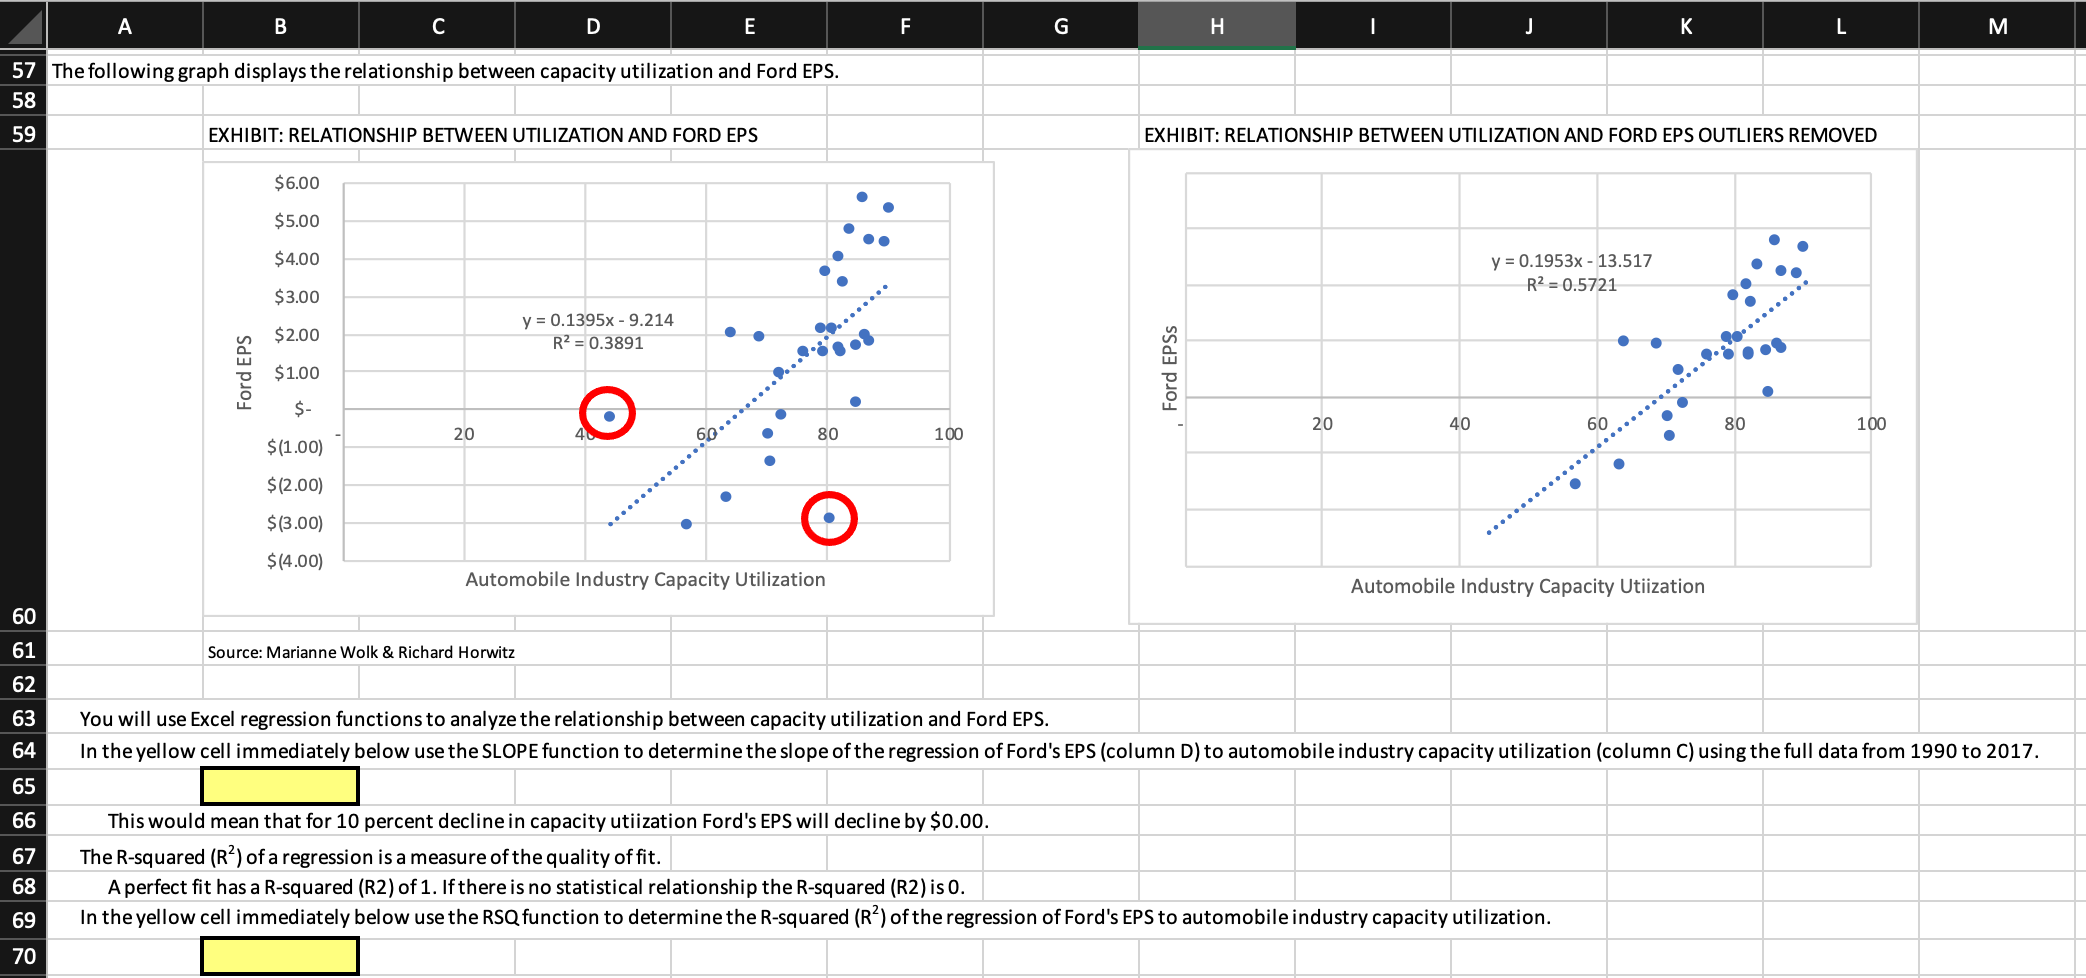This screenshot has height=978, width=2086.
Task: Click the "R² = 0.3891" label in left chart
Action: pyautogui.click(x=598, y=343)
